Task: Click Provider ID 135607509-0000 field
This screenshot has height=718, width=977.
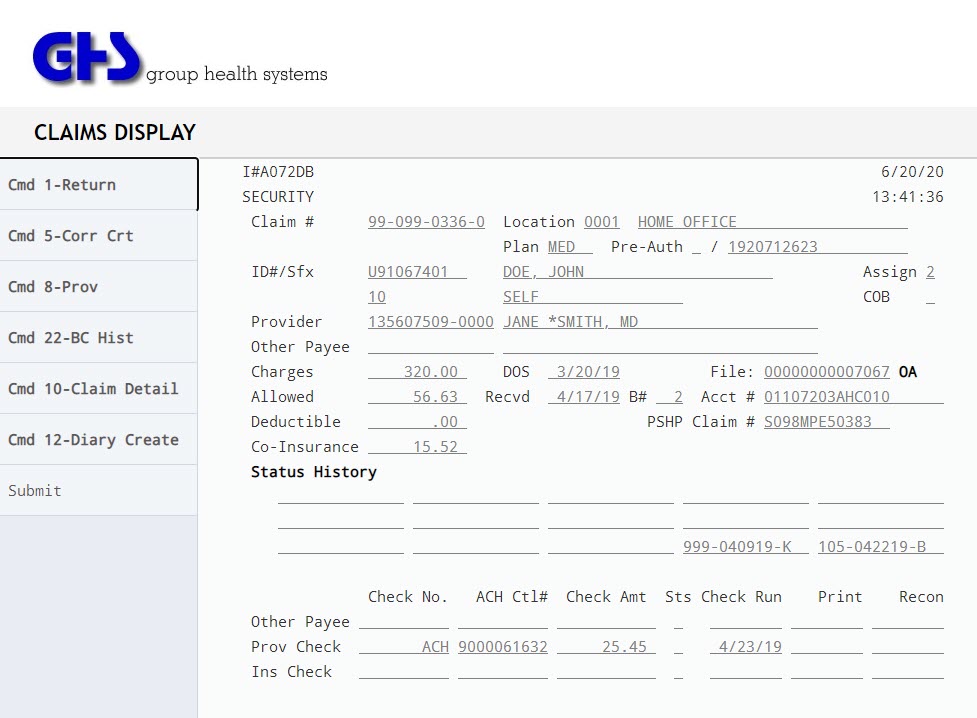Action: (430, 322)
